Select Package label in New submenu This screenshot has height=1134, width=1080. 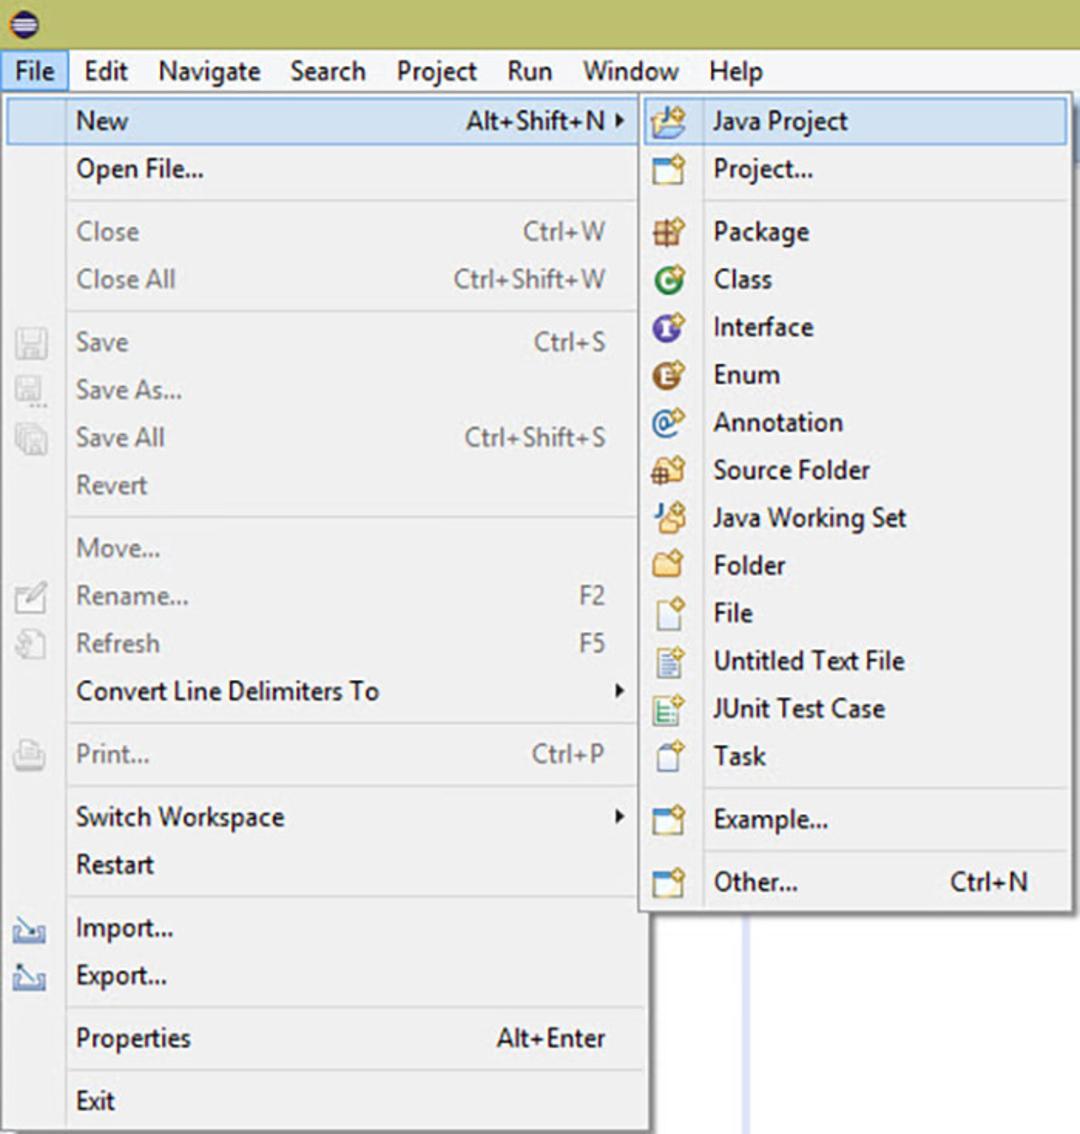tap(761, 232)
